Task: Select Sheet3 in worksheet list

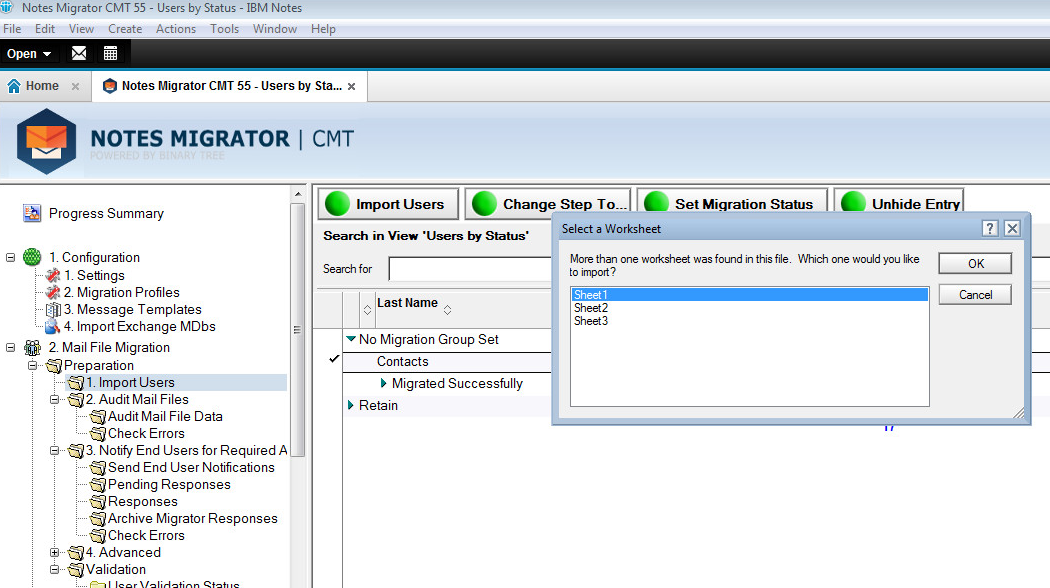Action: pos(749,321)
